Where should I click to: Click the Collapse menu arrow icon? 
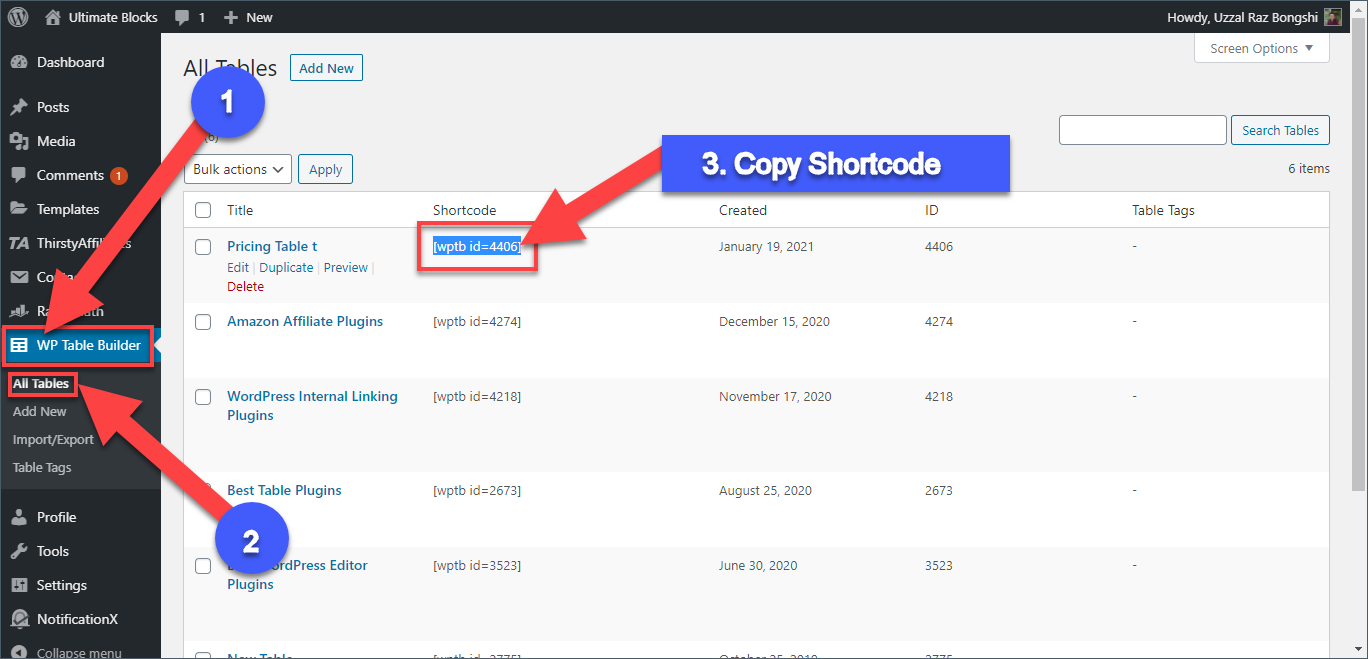coord(19,652)
